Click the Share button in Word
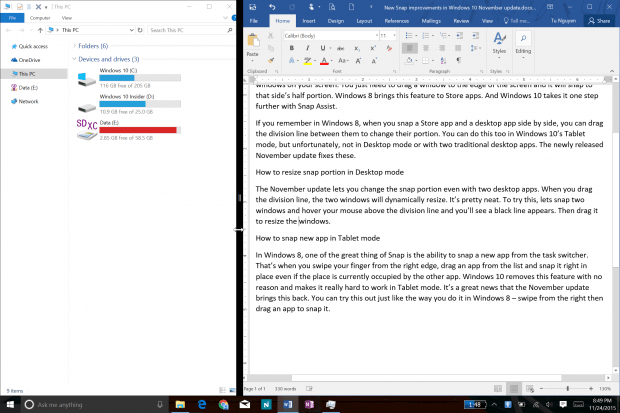620x413 pixels. coord(599,21)
